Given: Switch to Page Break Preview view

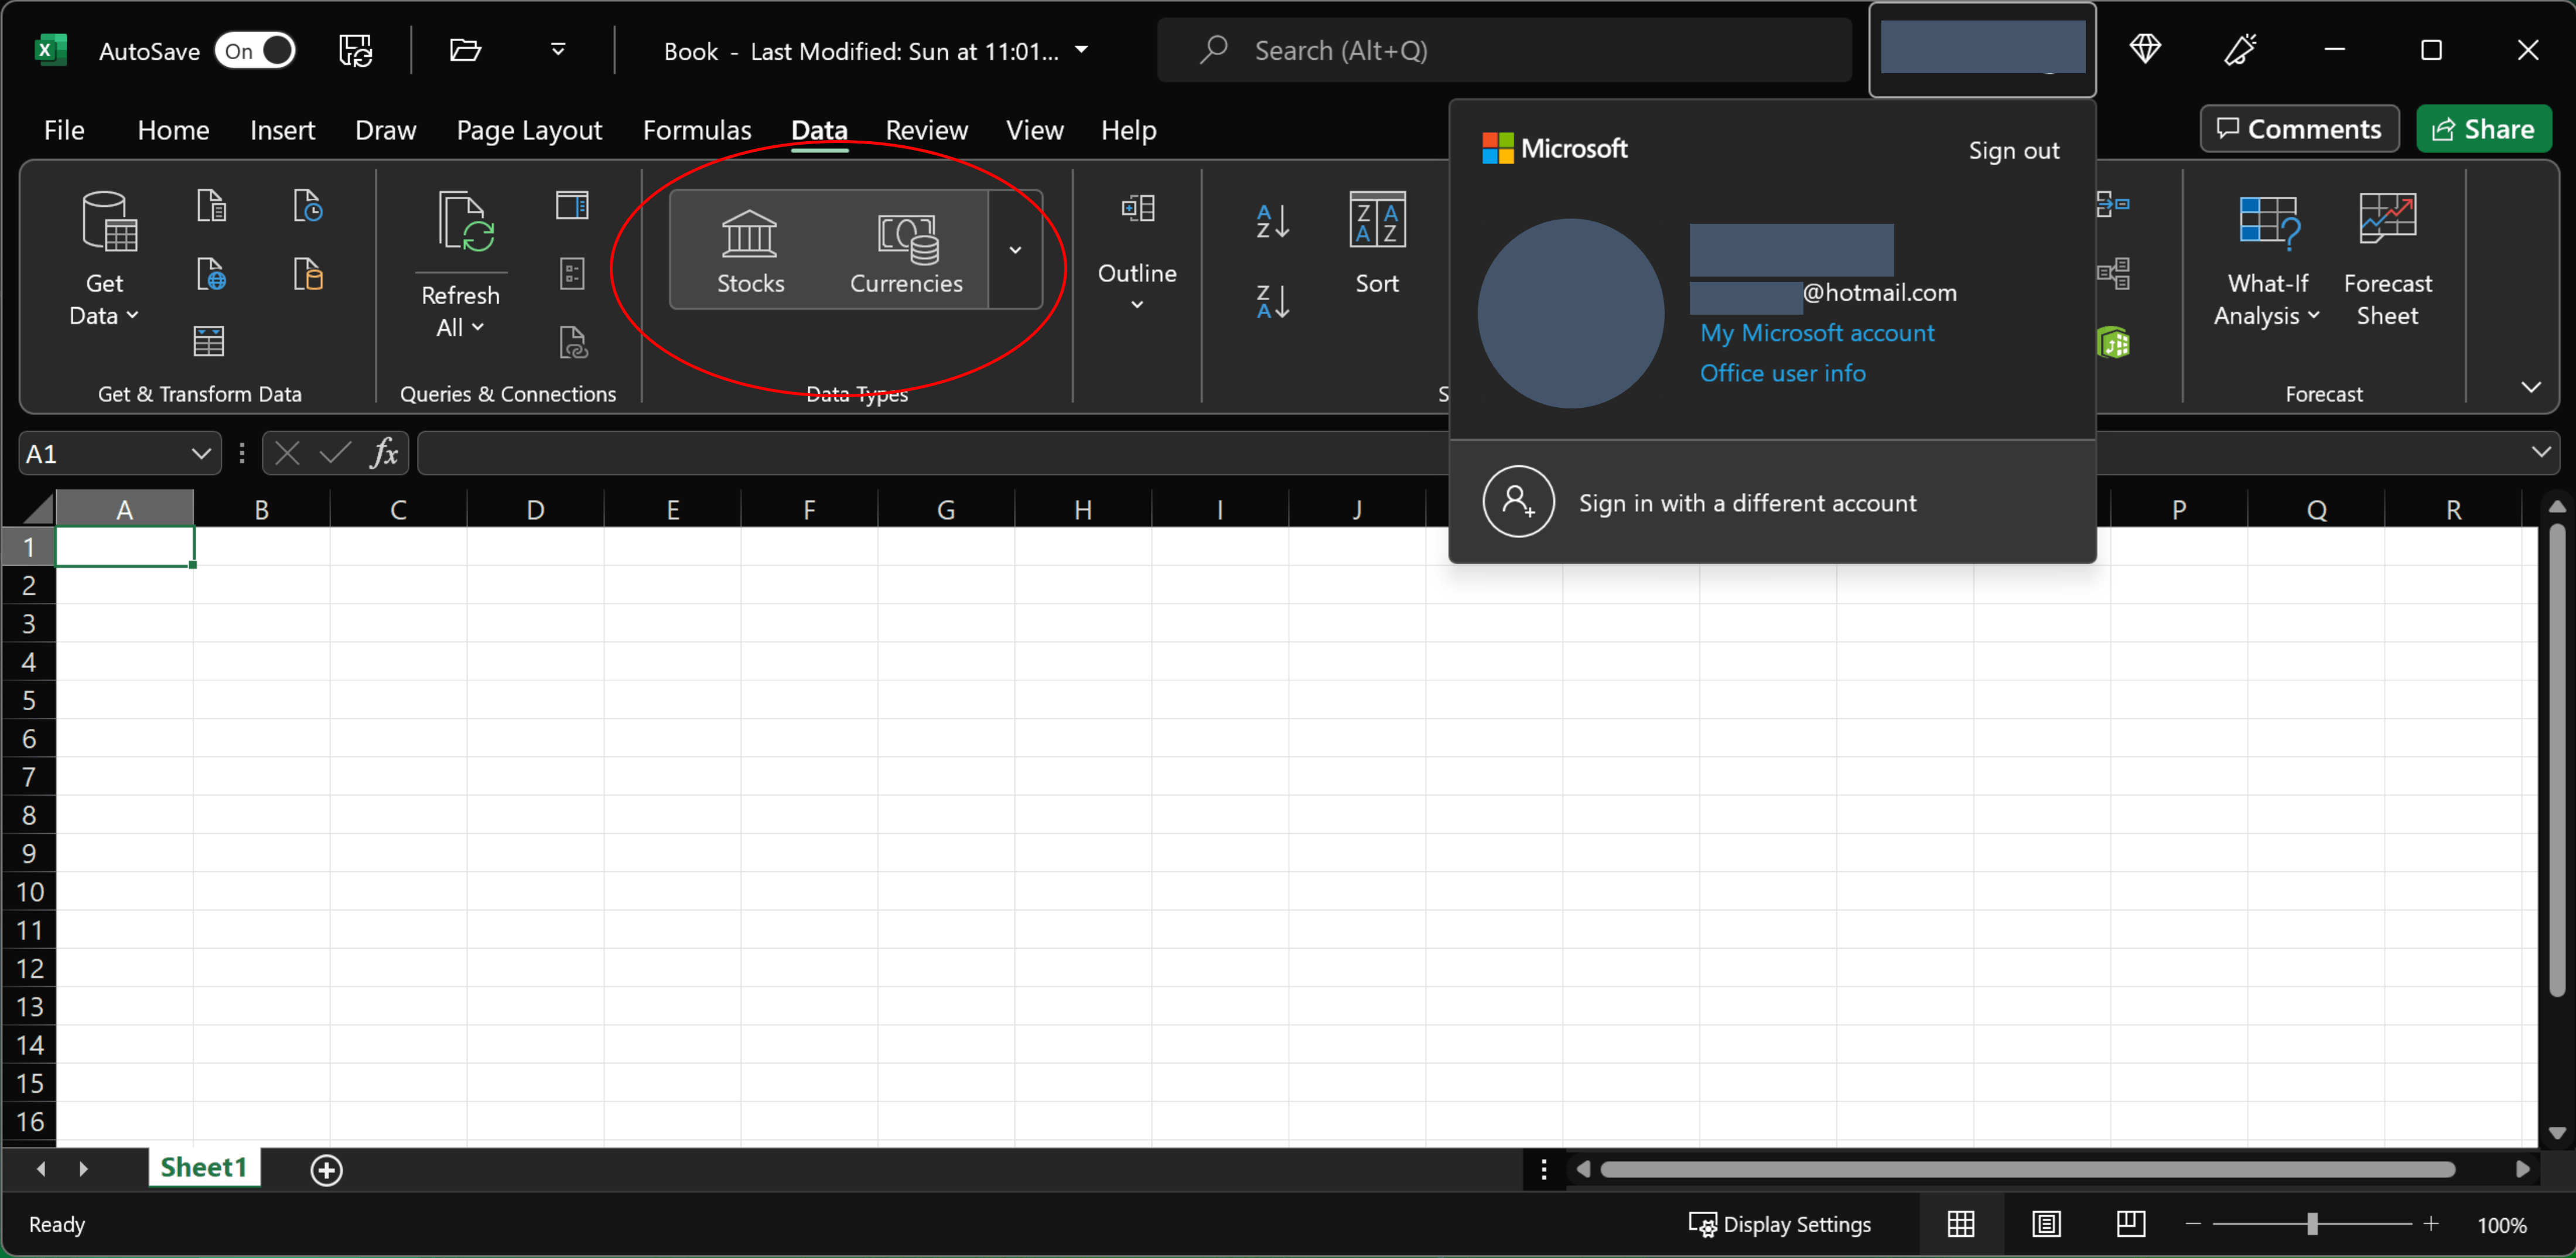Looking at the screenshot, I should pyautogui.click(x=2130, y=1224).
